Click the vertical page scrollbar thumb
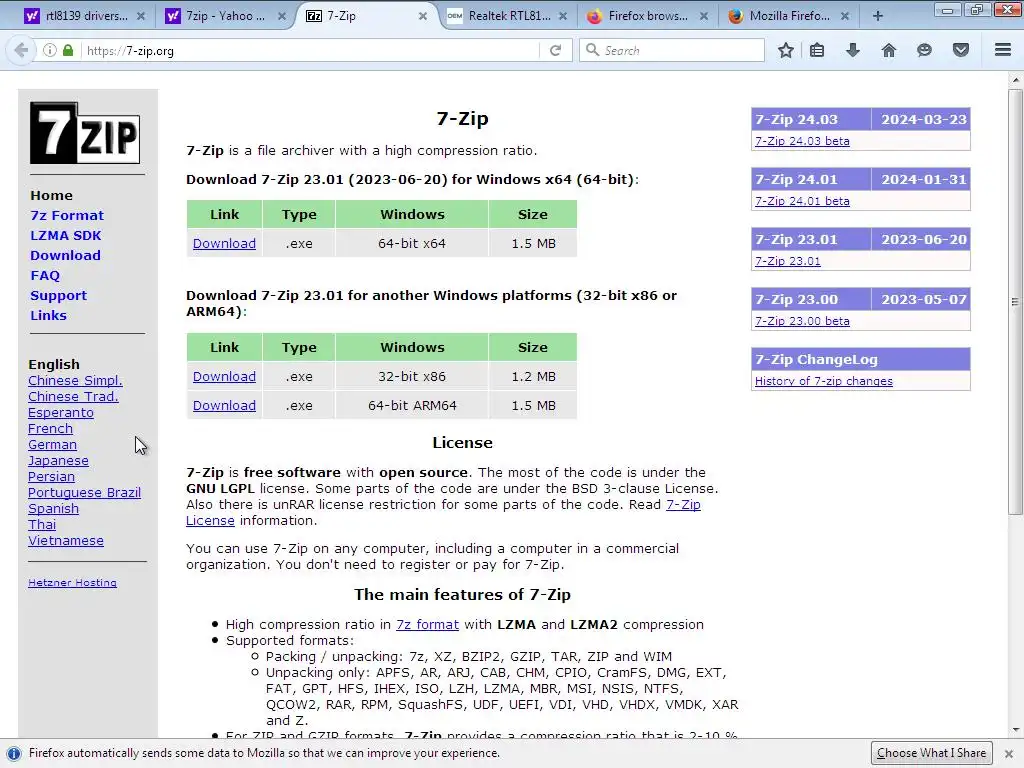The width and height of the screenshot is (1024, 768). click(1014, 302)
